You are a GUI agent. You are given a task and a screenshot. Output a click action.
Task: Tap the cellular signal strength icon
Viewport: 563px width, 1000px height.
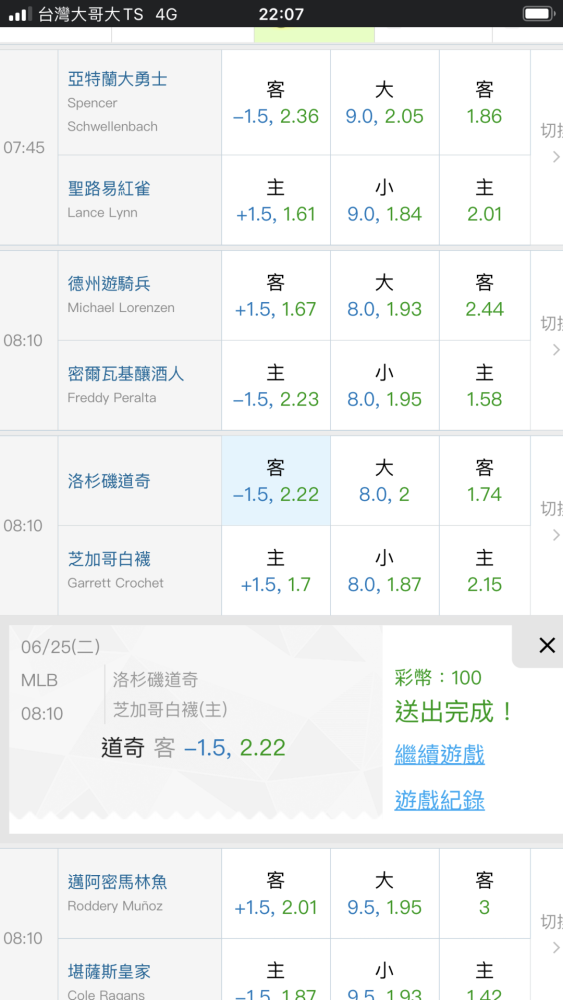tap(20, 14)
